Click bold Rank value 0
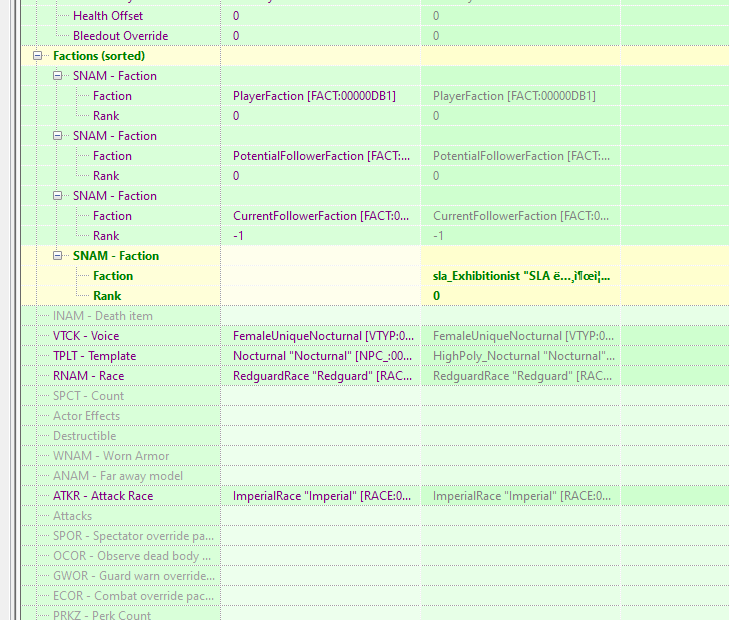 436,296
